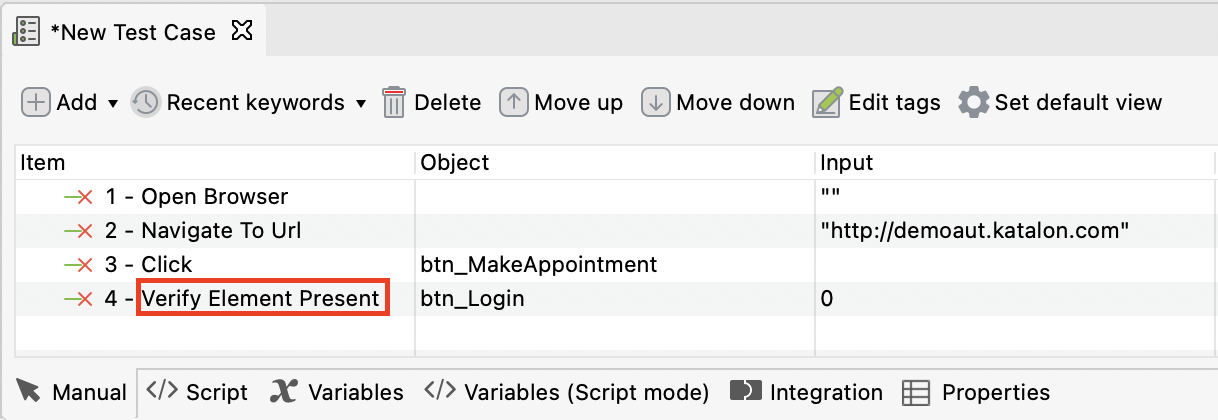Open the Add dropdown arrow
The width and height of the screenshot is (1218, 420).
click(x=113, y=103)
